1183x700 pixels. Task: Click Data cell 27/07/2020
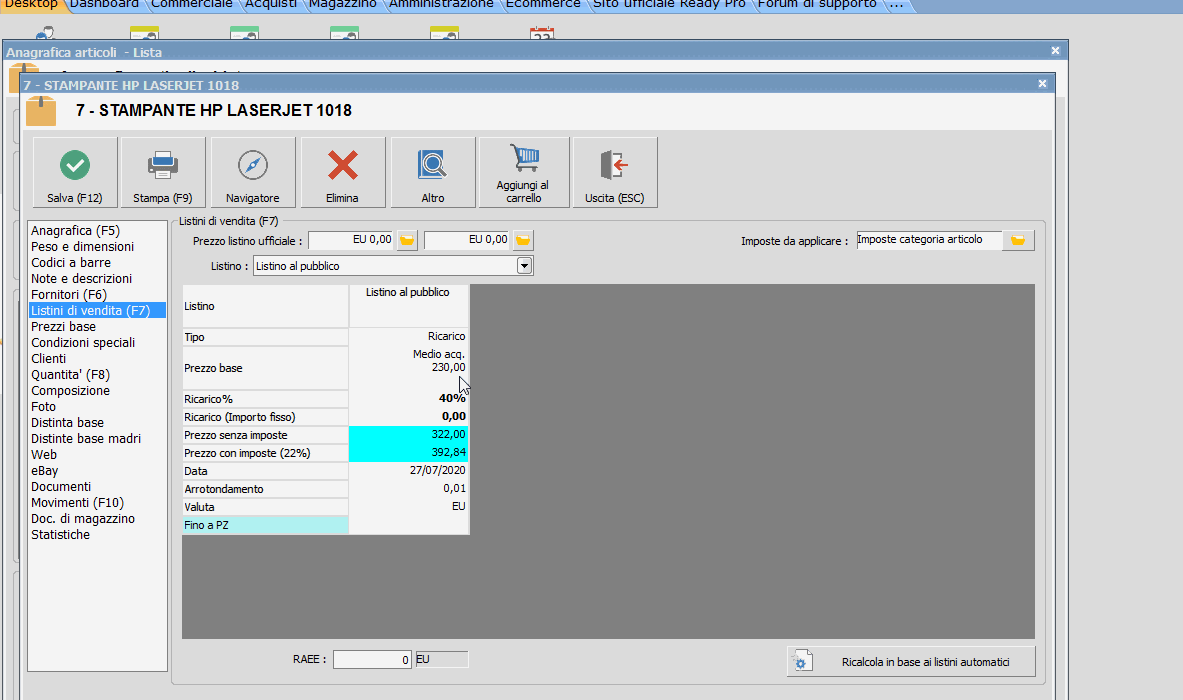pos(408,471)
